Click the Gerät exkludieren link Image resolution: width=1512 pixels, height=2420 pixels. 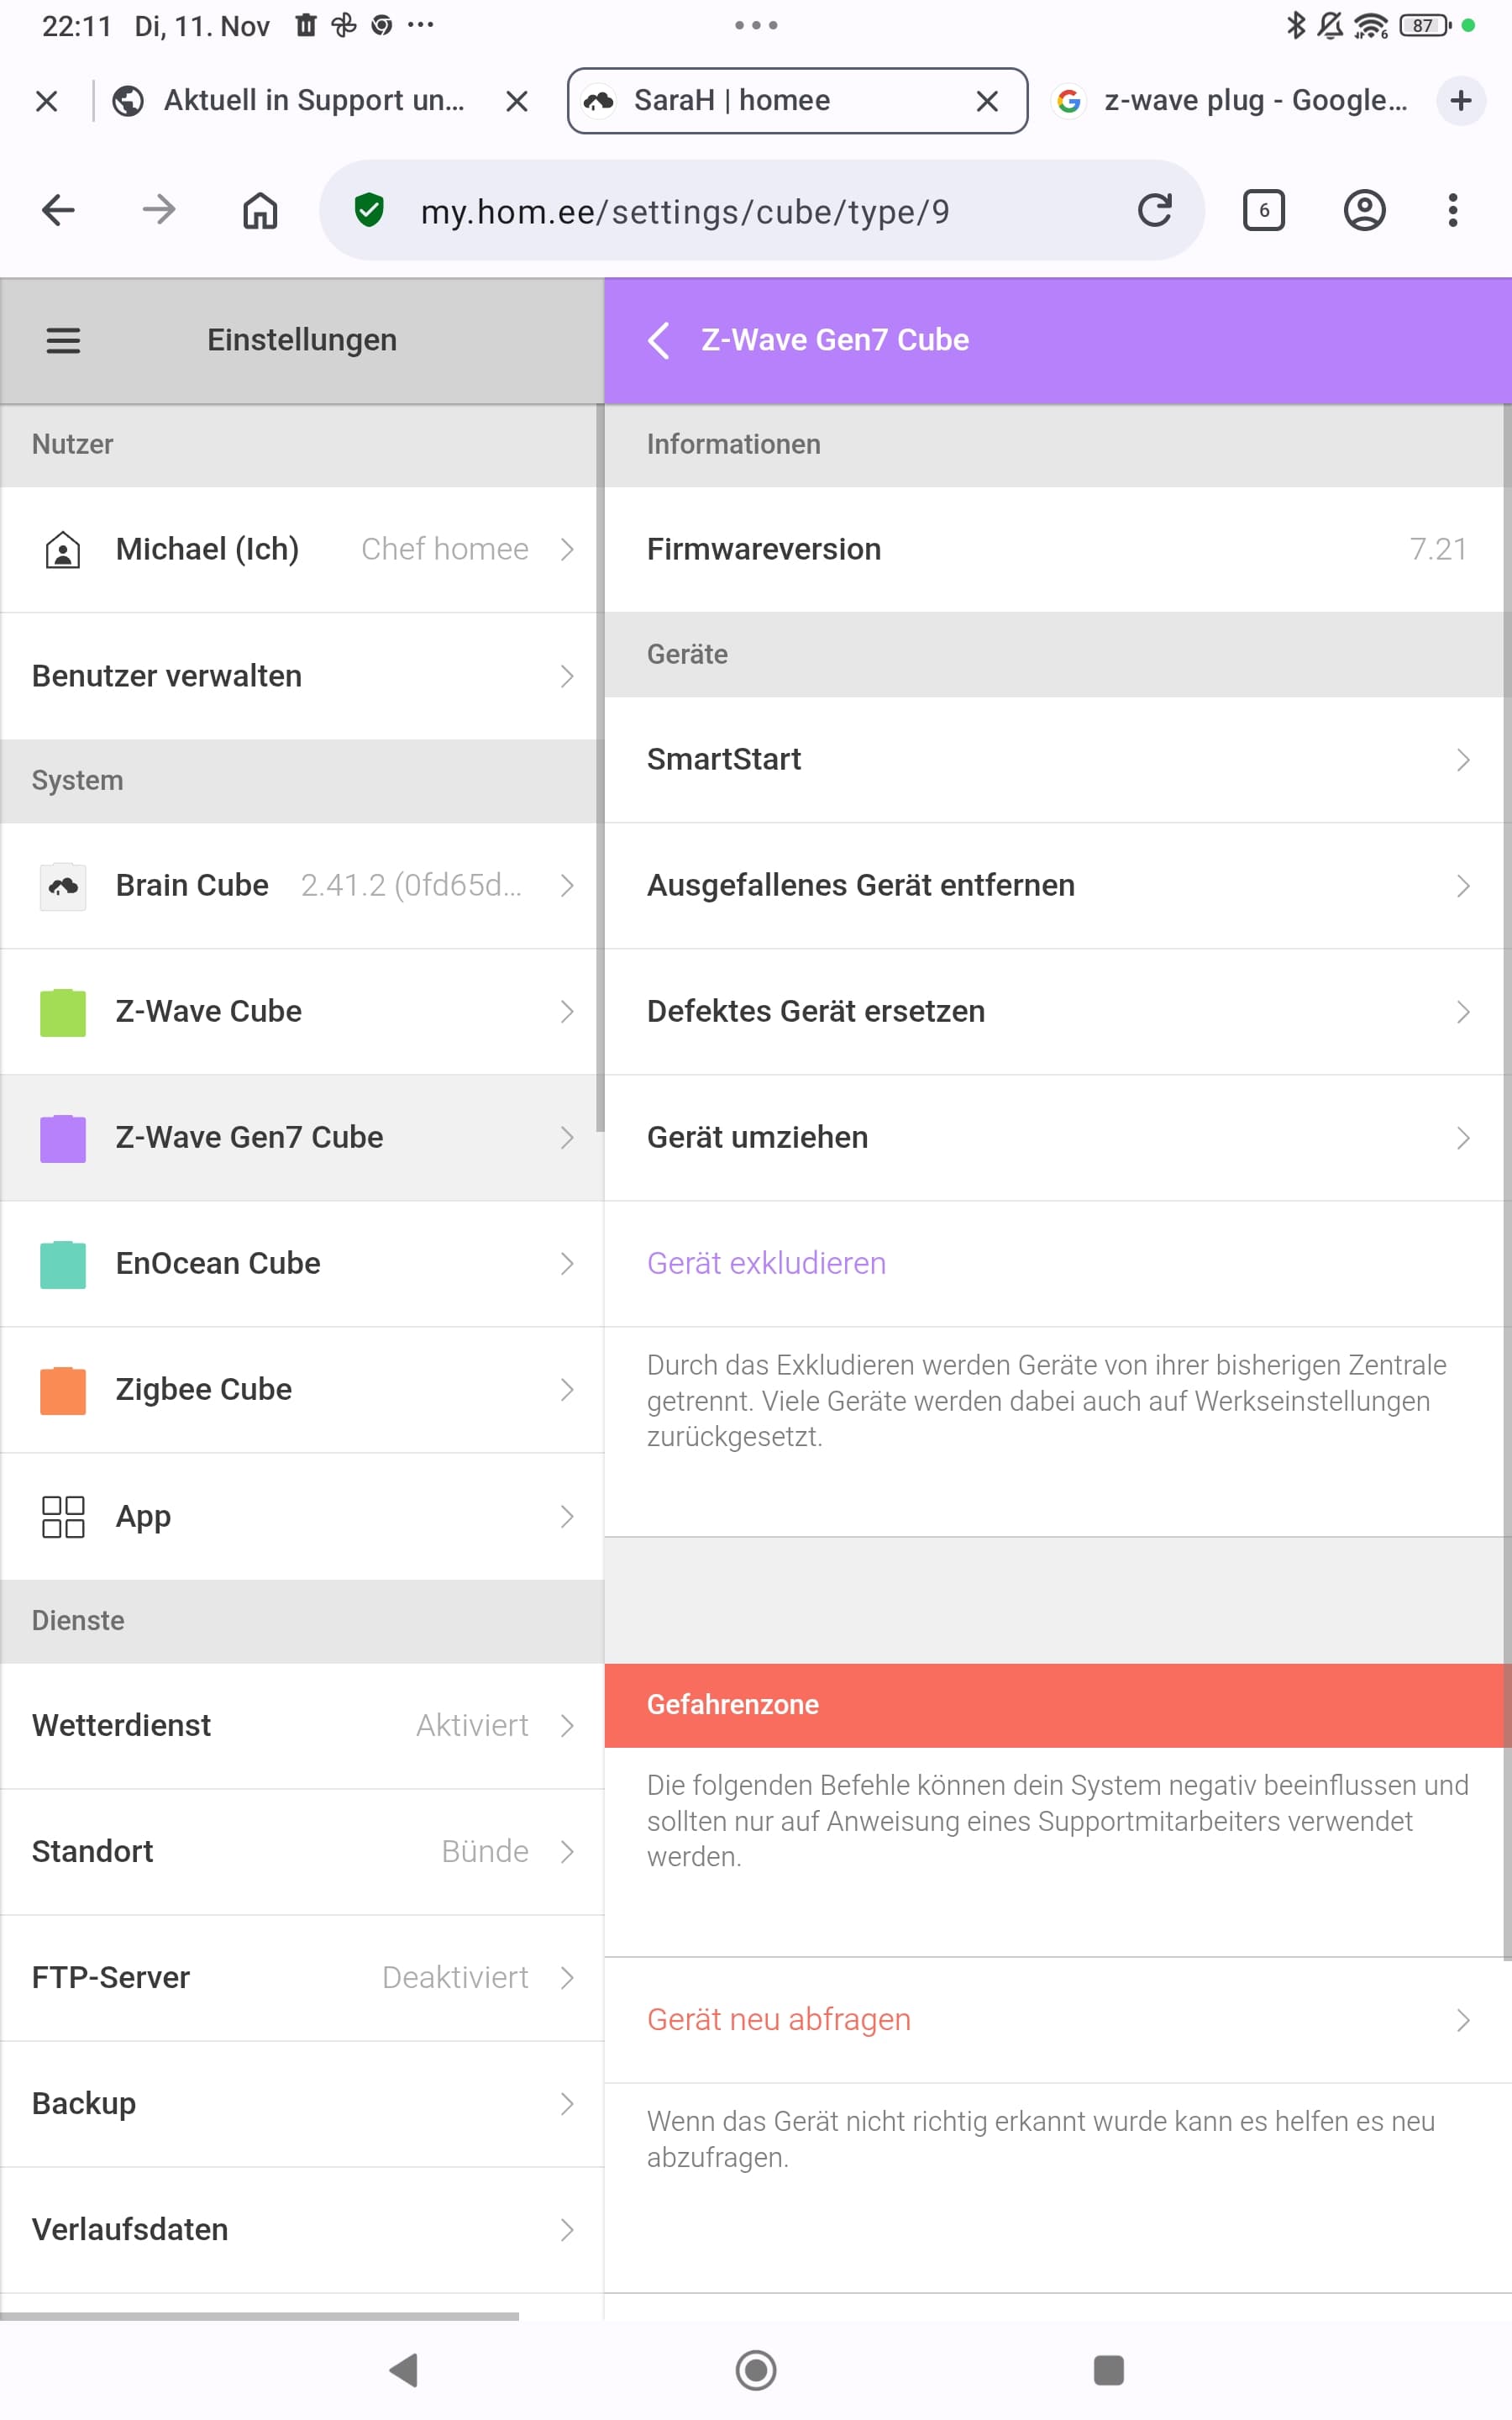click(x=766, y=1264)
